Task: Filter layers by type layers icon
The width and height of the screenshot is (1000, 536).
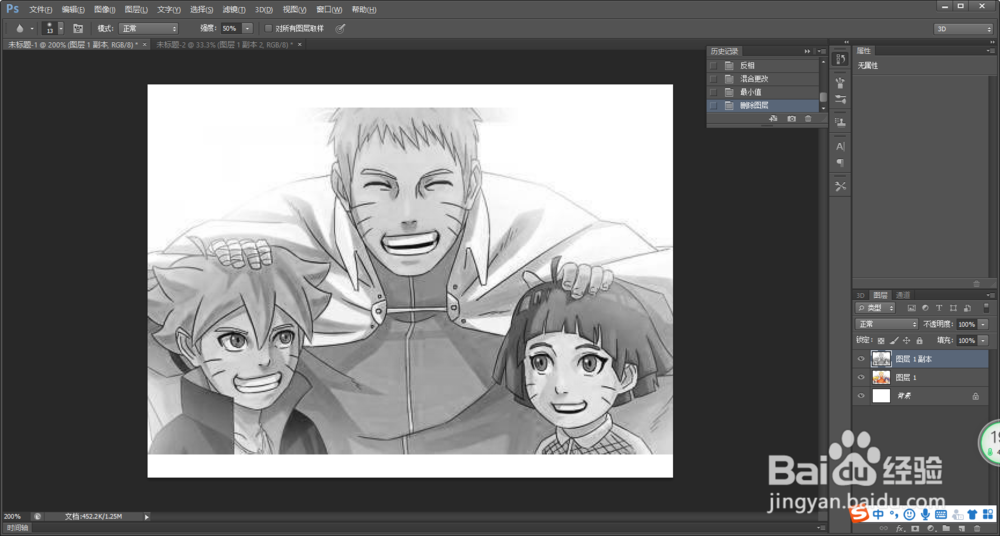Action: pyautogui.click(x=939, y=308)
